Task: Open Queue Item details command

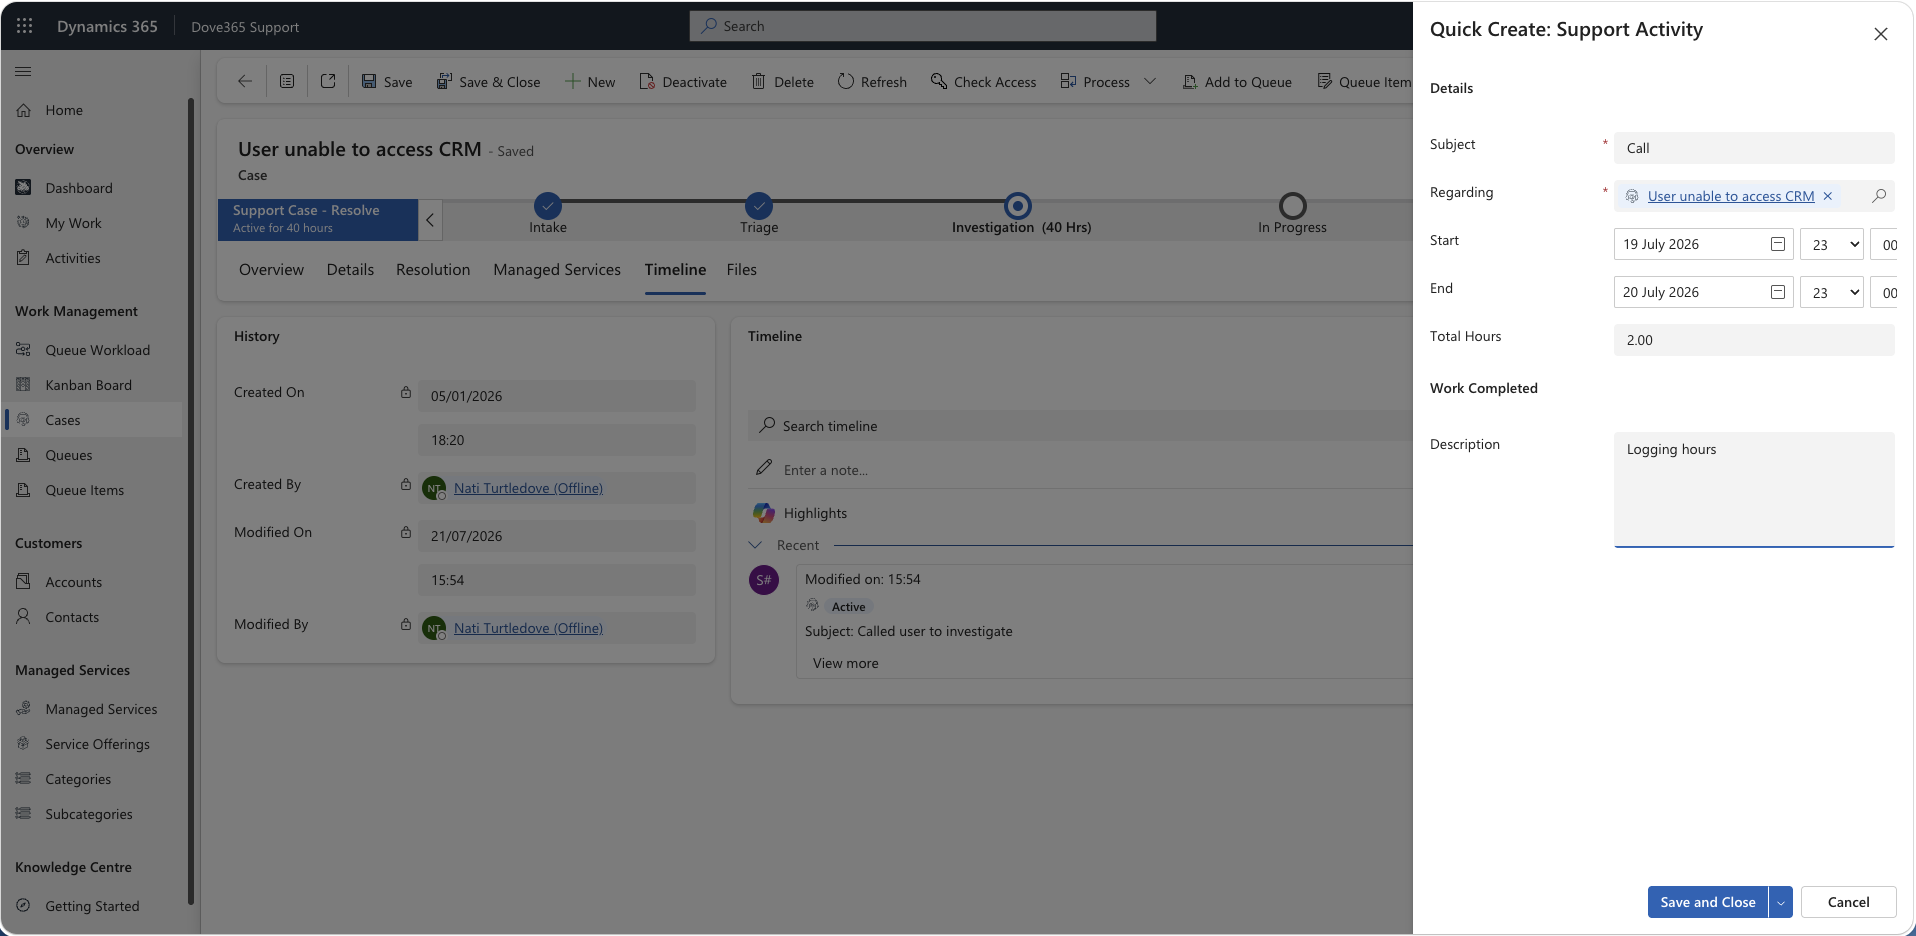Action: tap(1364, 82)
